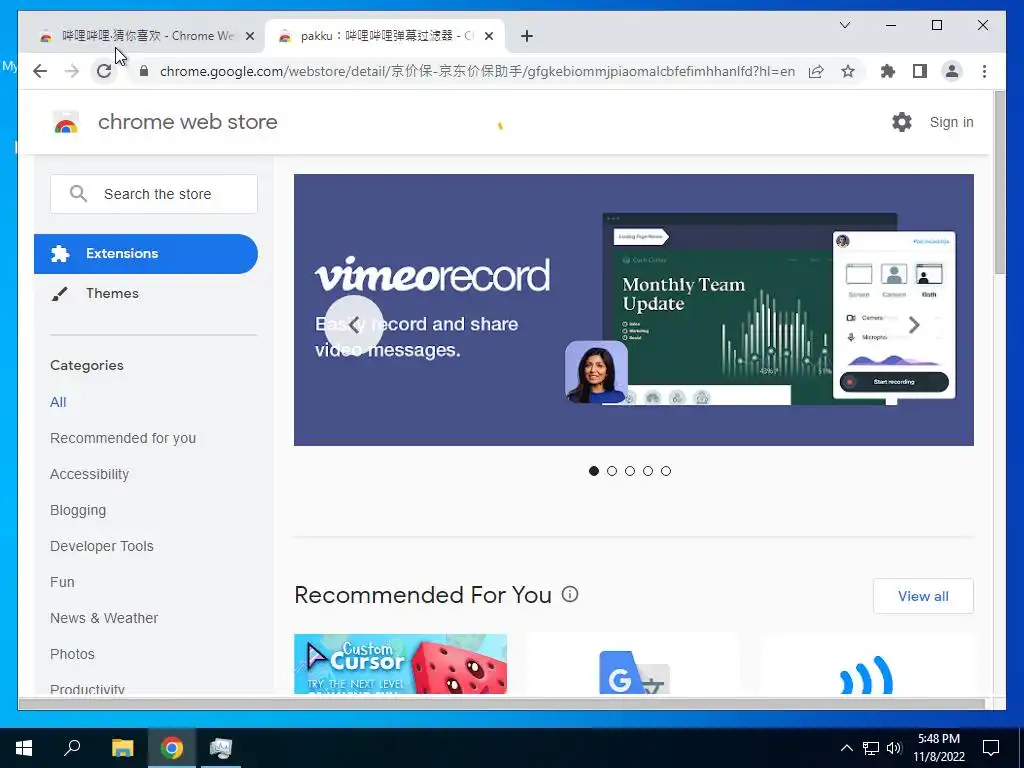The height and width of the screenshot is (768, 1024).
Task: Open the taskbar clock showing 5:48 PM
Action: [938, 748]
